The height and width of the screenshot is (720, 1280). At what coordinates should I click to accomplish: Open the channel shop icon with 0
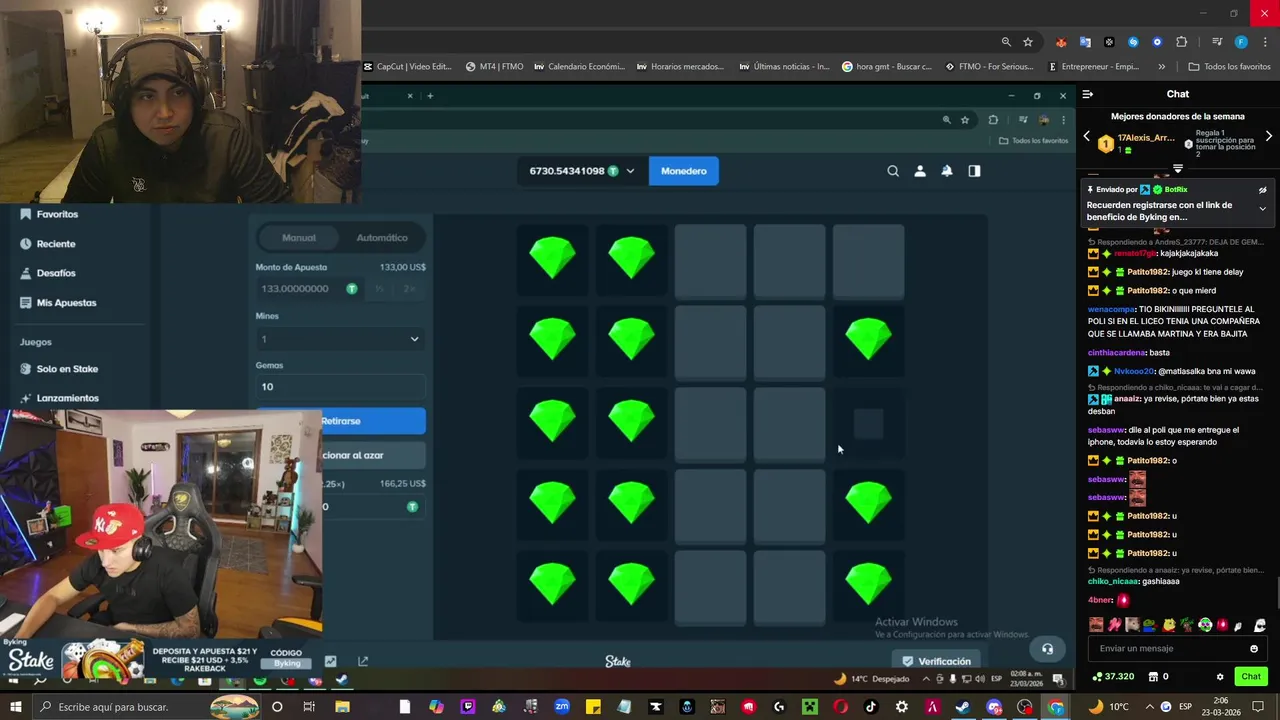click(x=1157, y=677)
